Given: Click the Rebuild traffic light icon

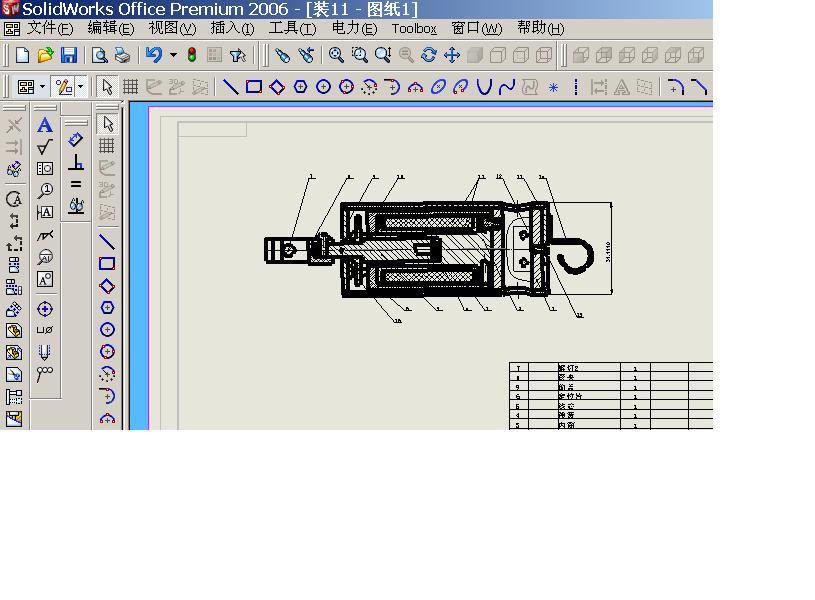Looking at the screenshot, I should click(x=192, y=56).
